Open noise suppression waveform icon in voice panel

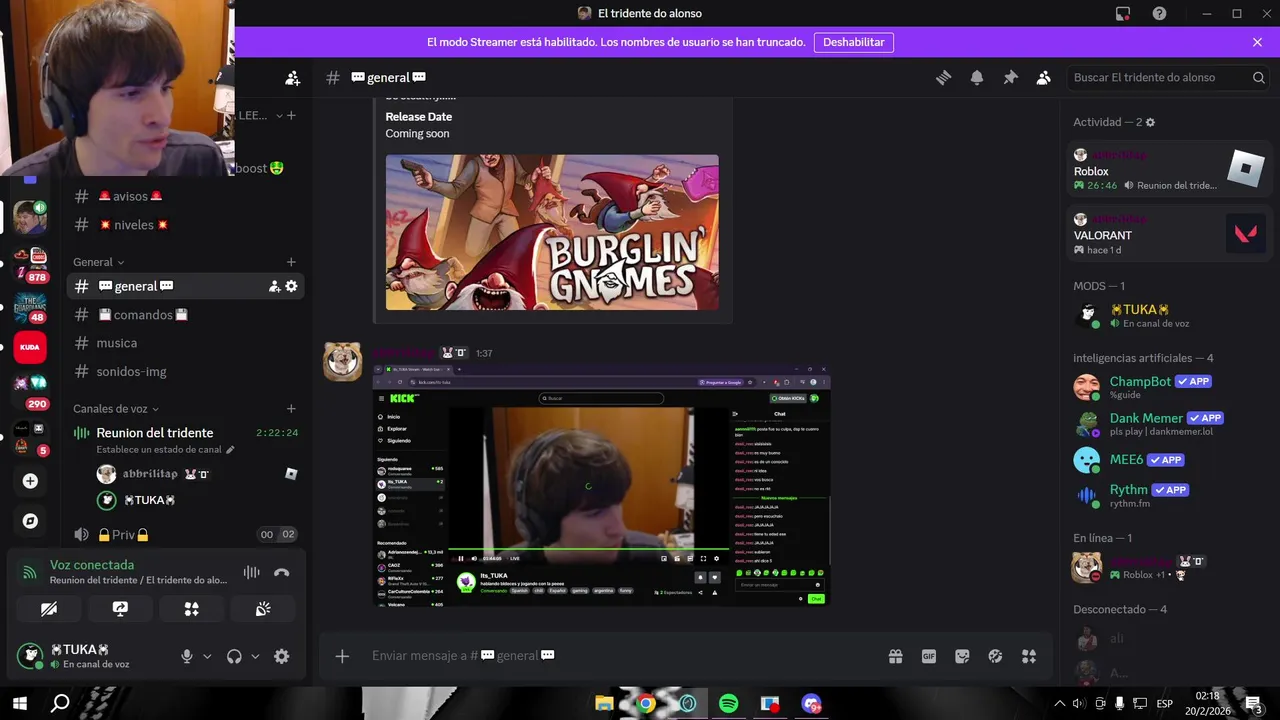coord(252,573)
